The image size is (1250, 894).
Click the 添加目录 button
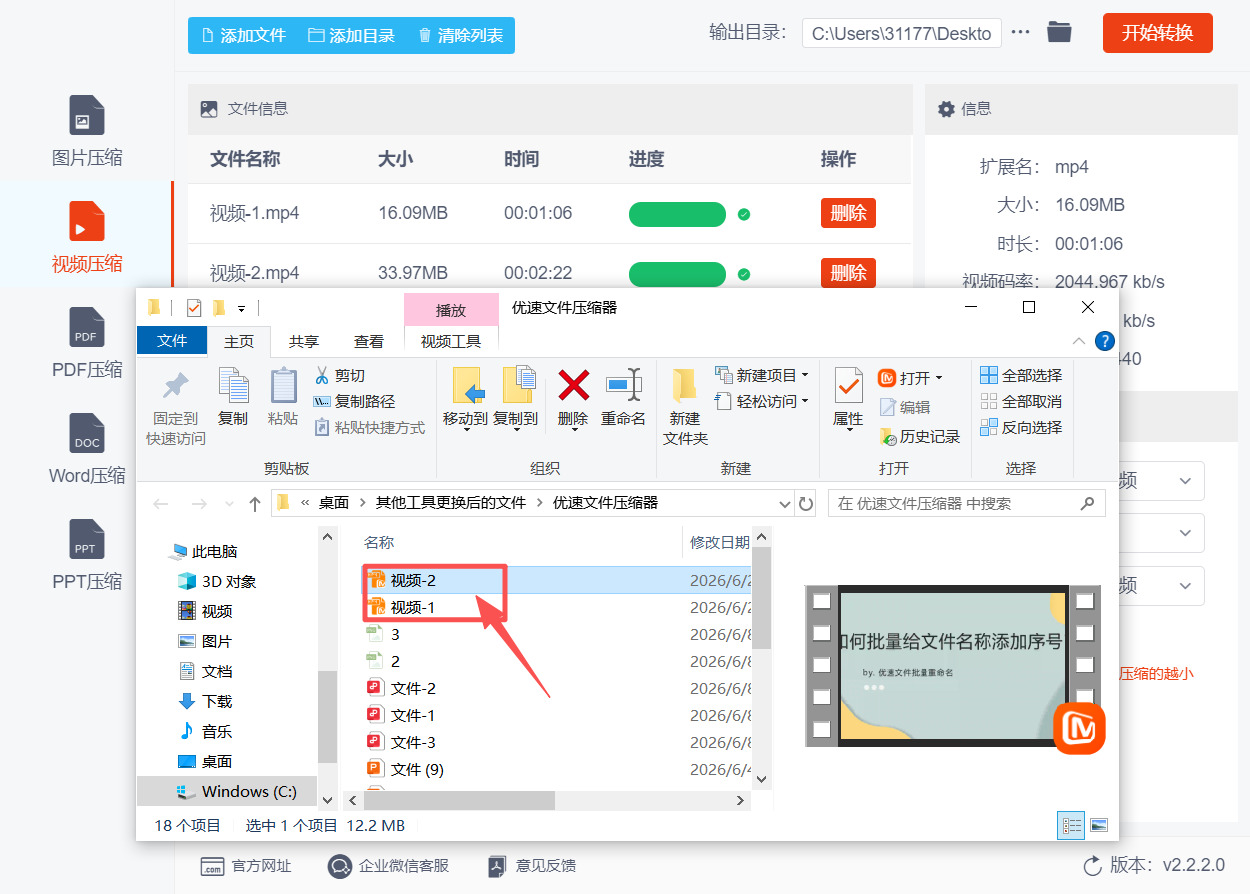pos(351,35)
